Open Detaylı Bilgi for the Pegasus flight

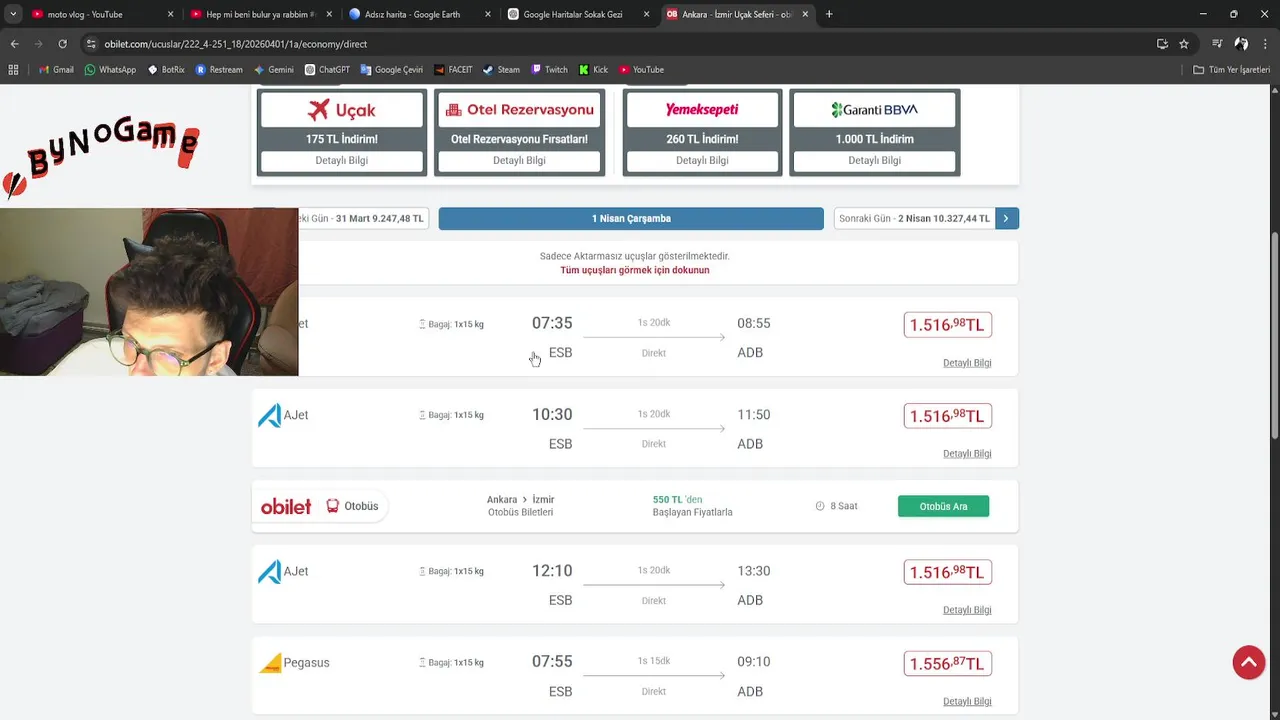967,702
